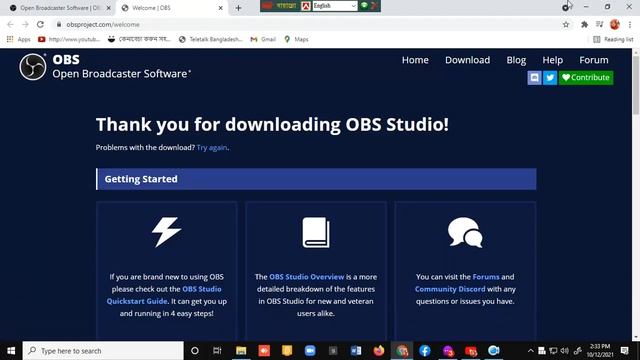The width and height of the screenshot is (640, 360).
Task: Close the Welcome | OBS tab
Action: coord(220,8)
